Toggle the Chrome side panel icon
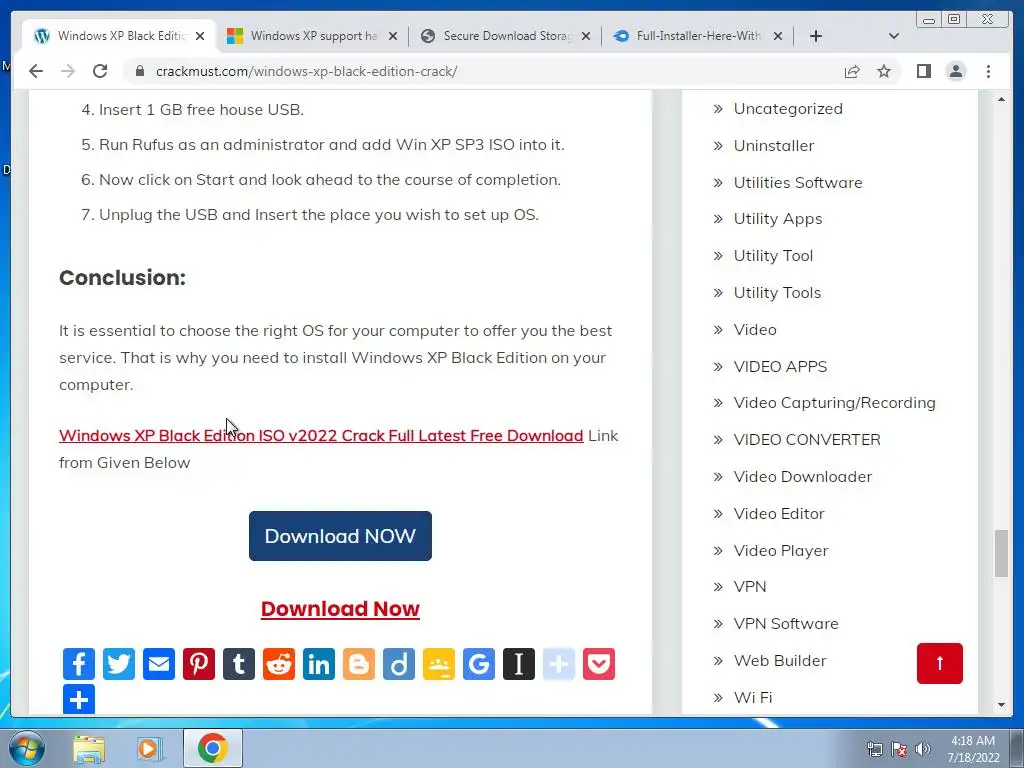Image resolution: width=1024 pixels, height=768 pixels. click(x=923, y=71)
